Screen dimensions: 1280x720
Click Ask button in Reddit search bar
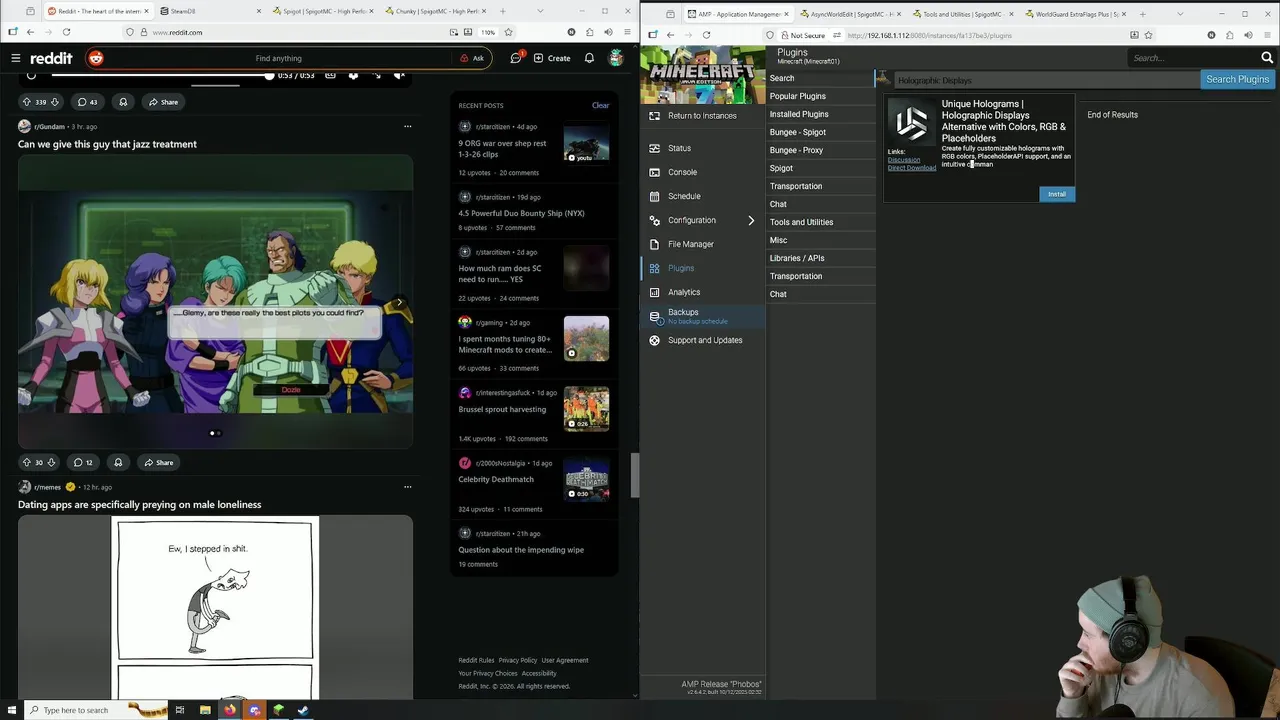point(472,58)
